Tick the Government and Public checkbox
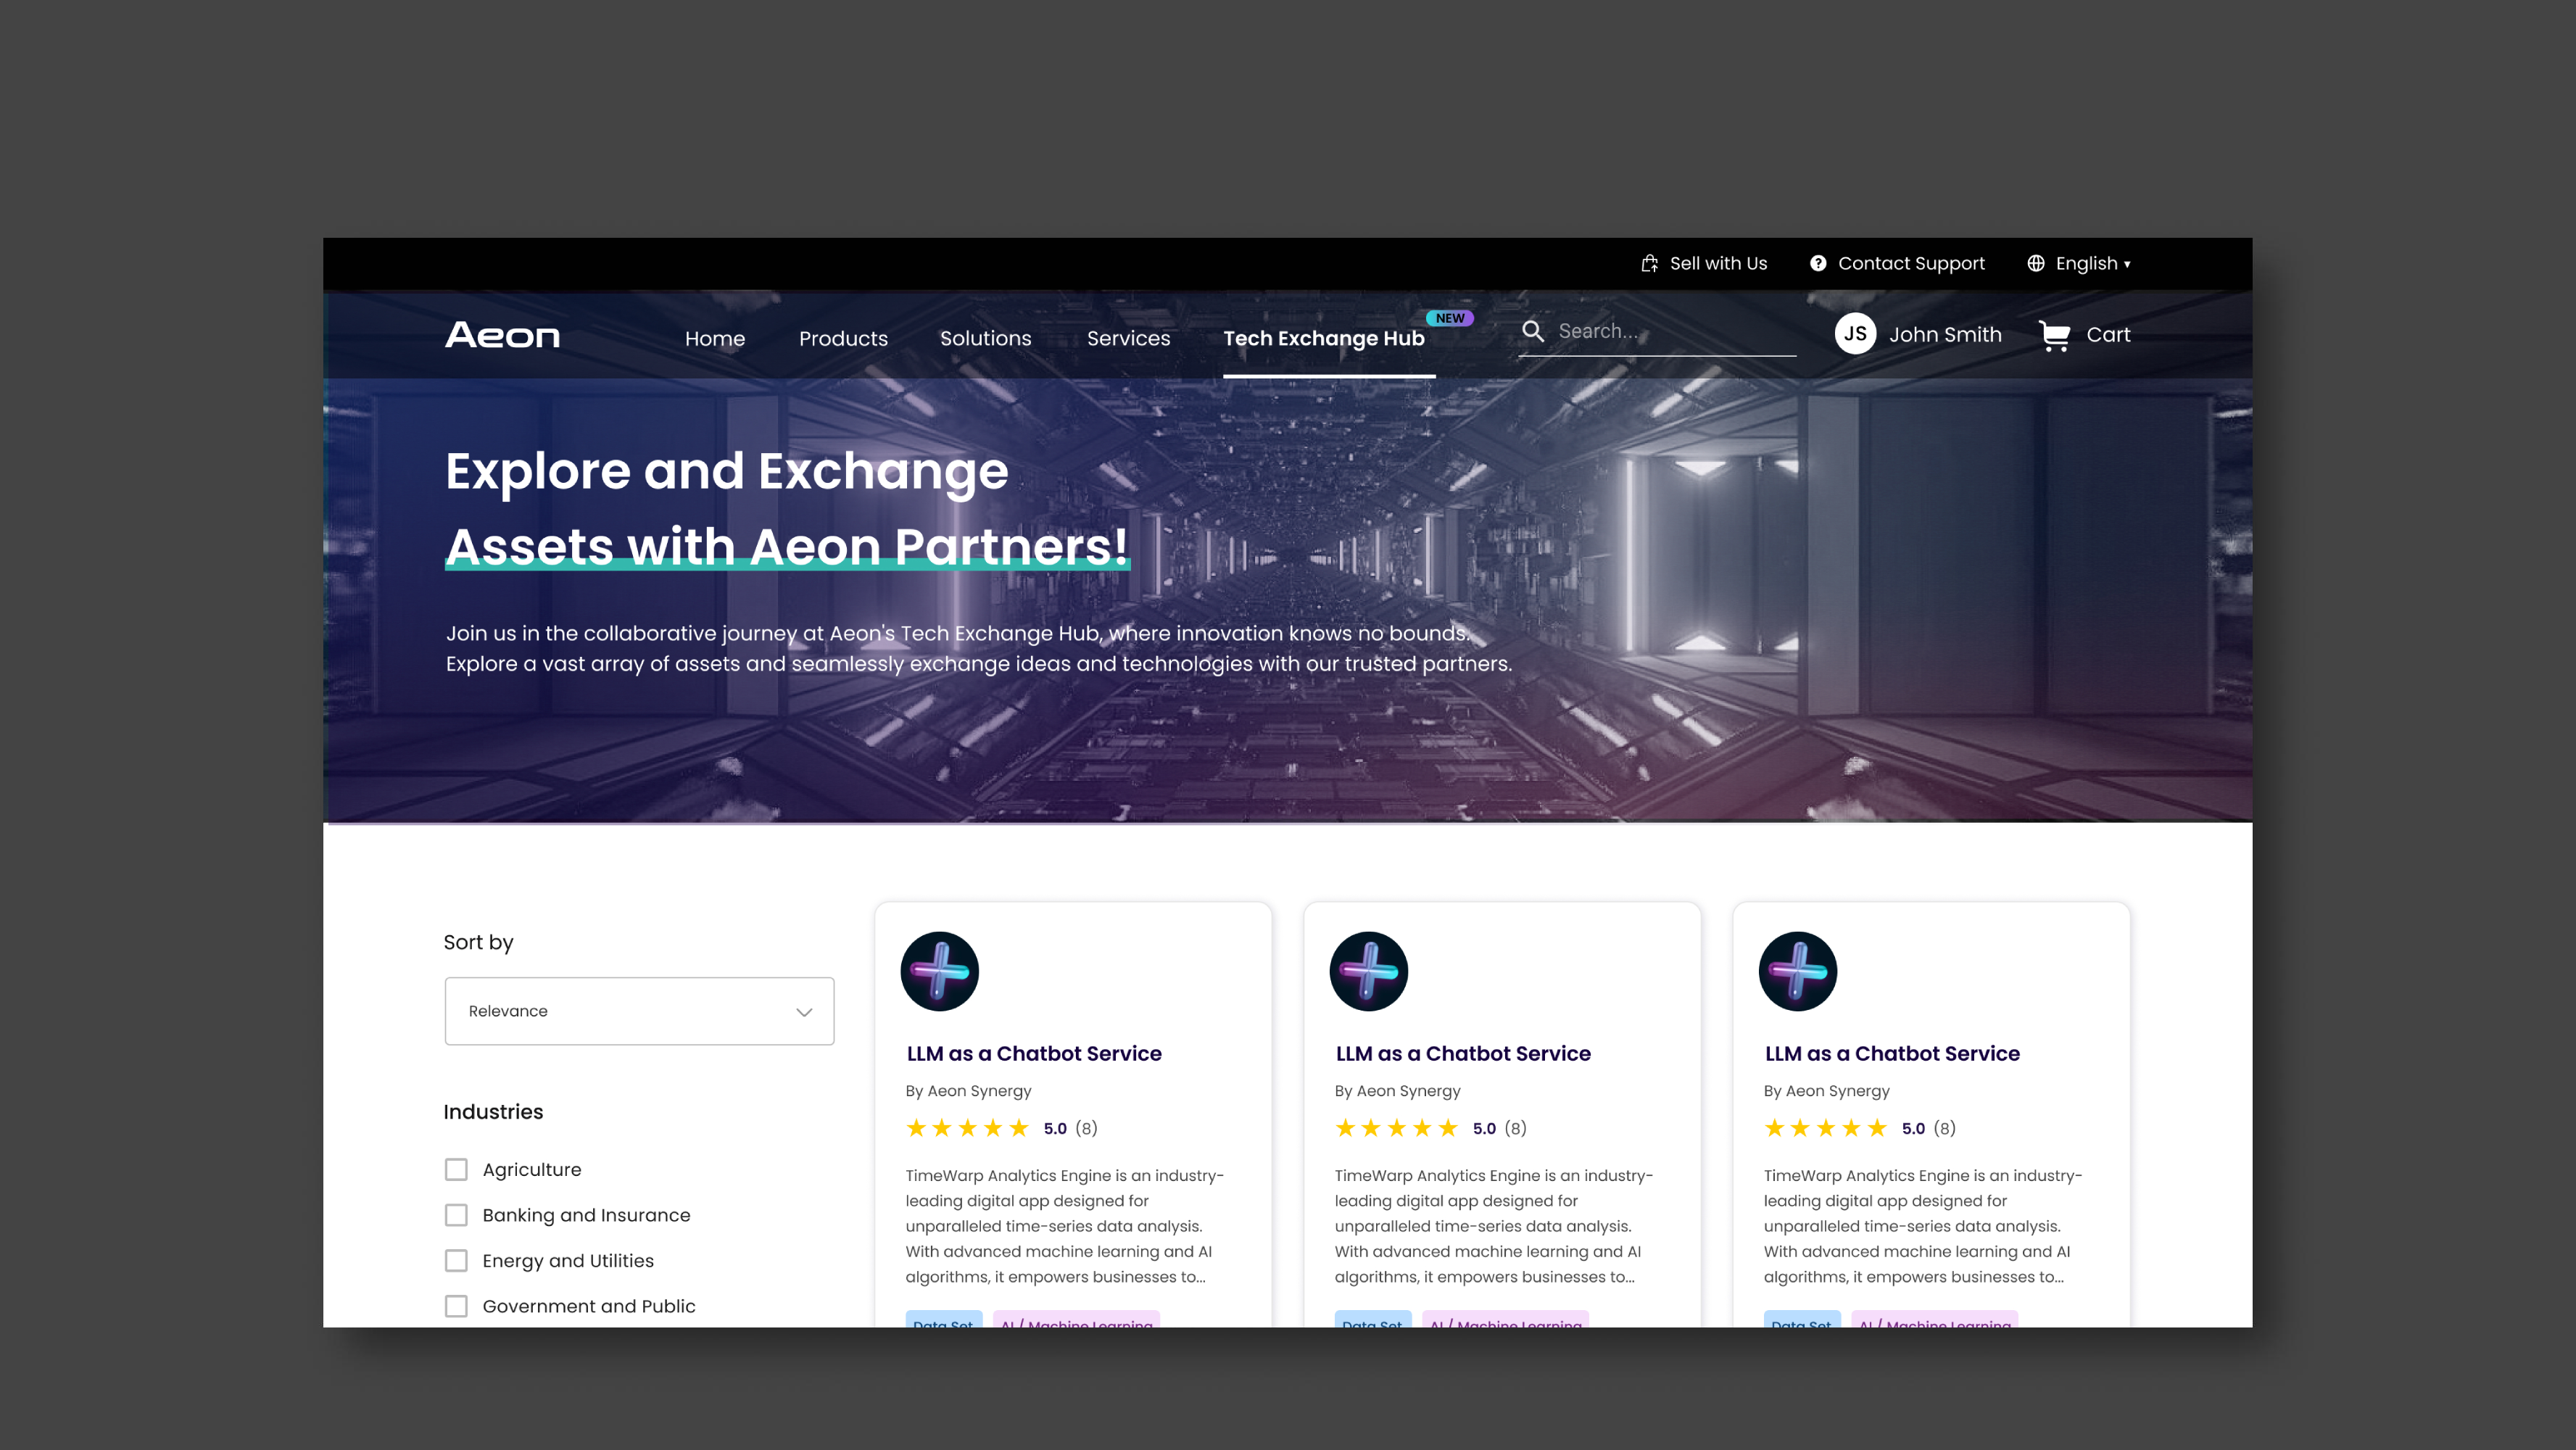Image resolution: width=2576 pixels, height=1450 pixels. [456, 1306]
